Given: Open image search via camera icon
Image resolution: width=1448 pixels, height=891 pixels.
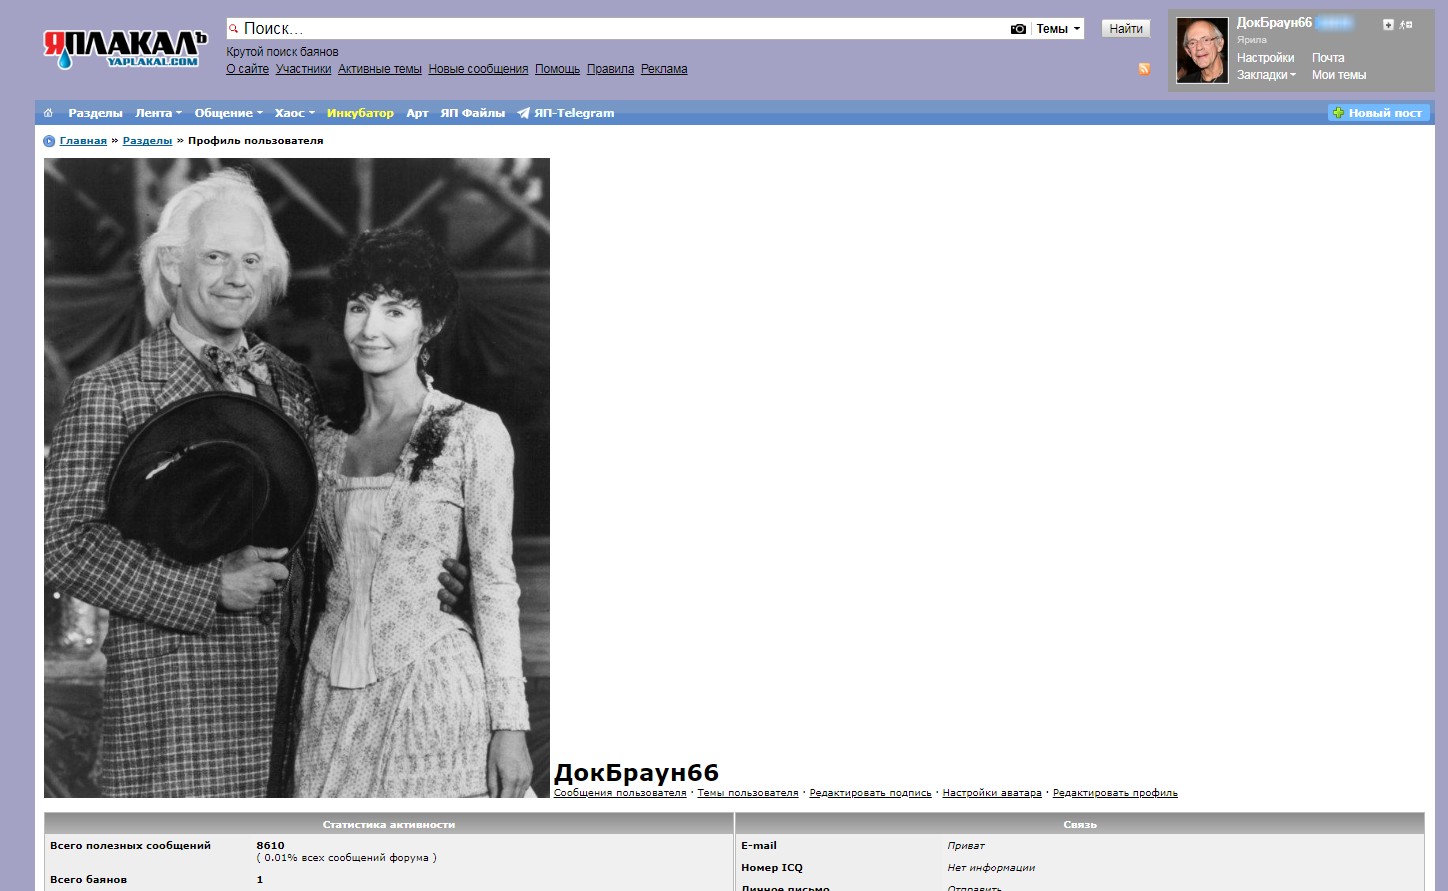Looking at the screenshot, I should click(x=1018, y=29).
